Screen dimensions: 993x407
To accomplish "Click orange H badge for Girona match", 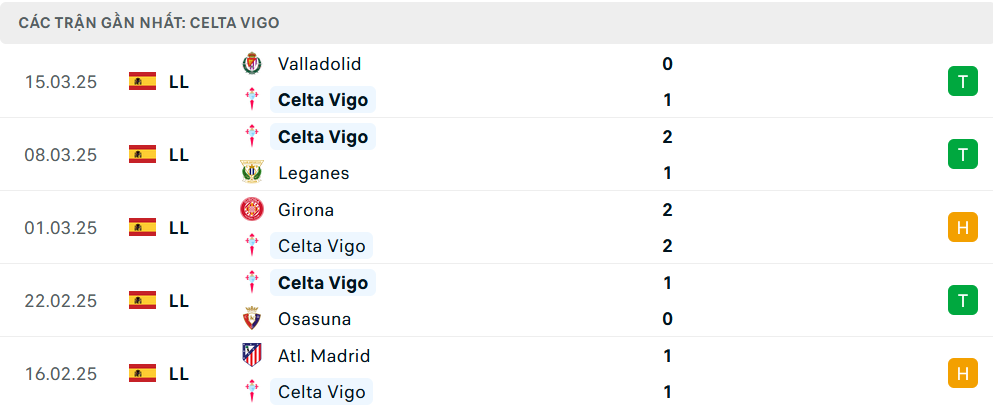I will tap(963, 227).
